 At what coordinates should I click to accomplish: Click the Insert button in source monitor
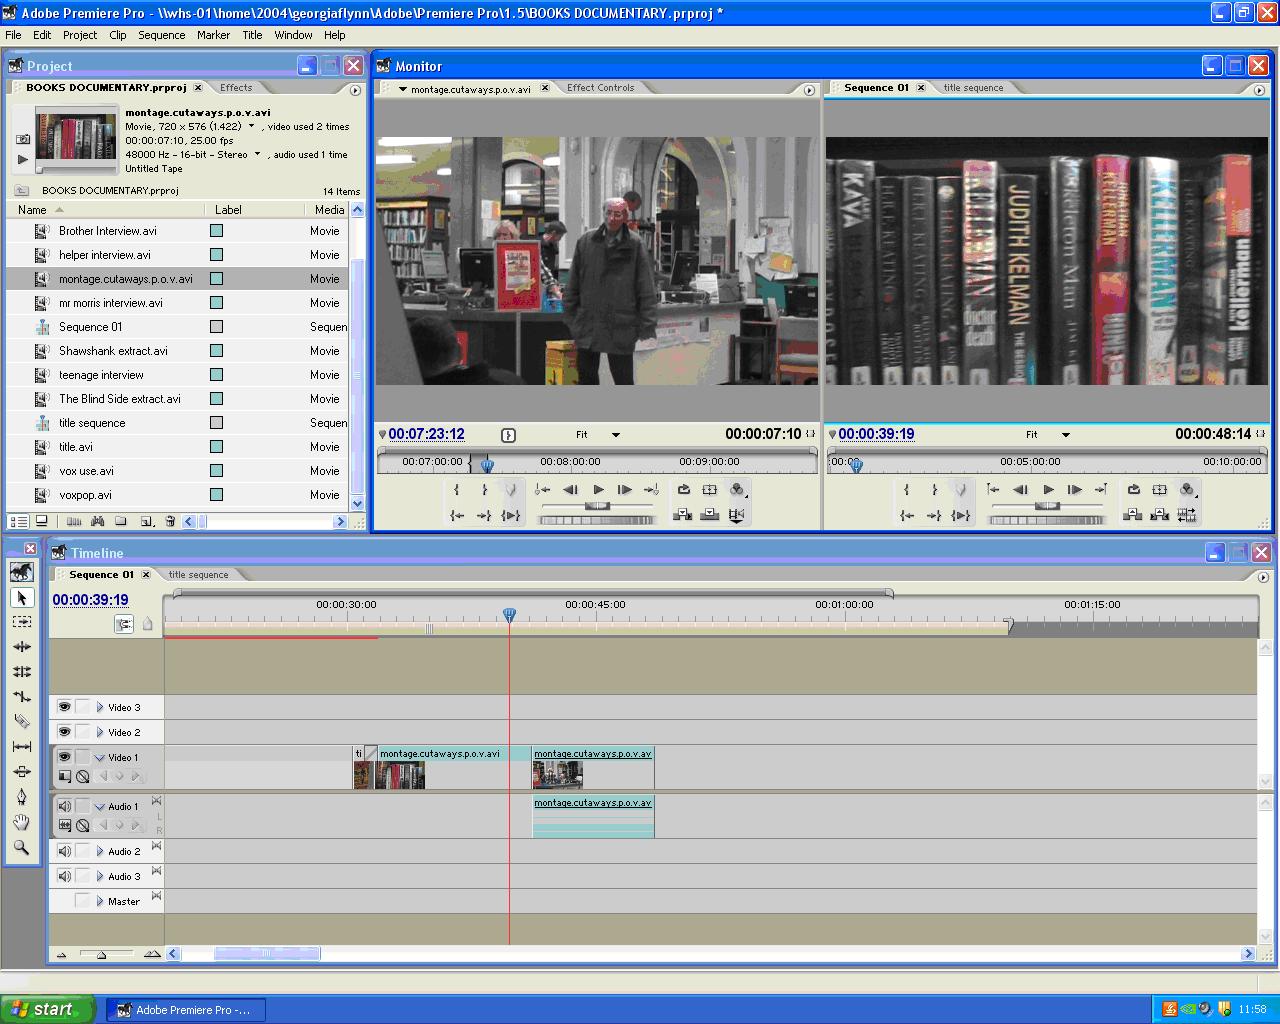click(684, 515)
